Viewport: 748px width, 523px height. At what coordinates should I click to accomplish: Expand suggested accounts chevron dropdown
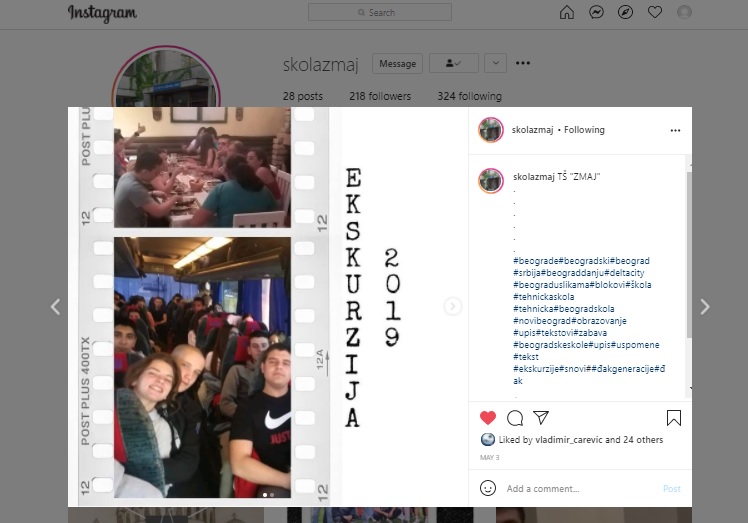[x=496, y=63]
